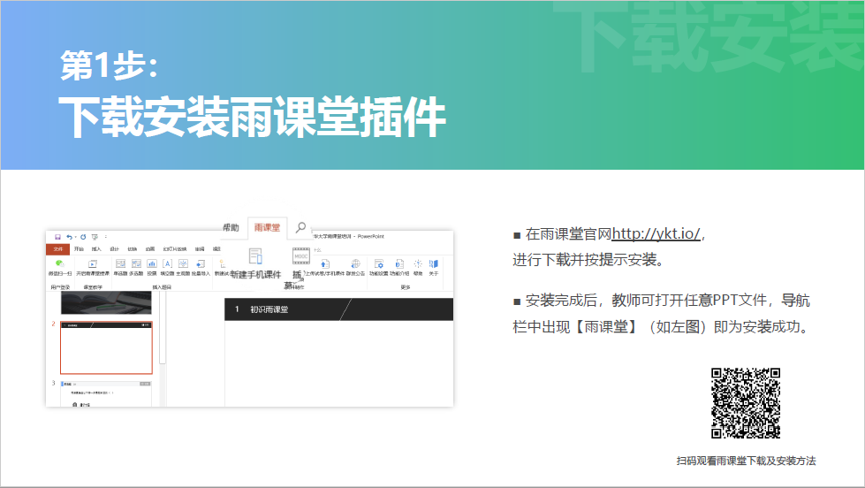This screenshot has height=488, width=865.
Task: Click caption 扫码观看雨课堂下载及安装方法
Action: [x=746, y=461]
